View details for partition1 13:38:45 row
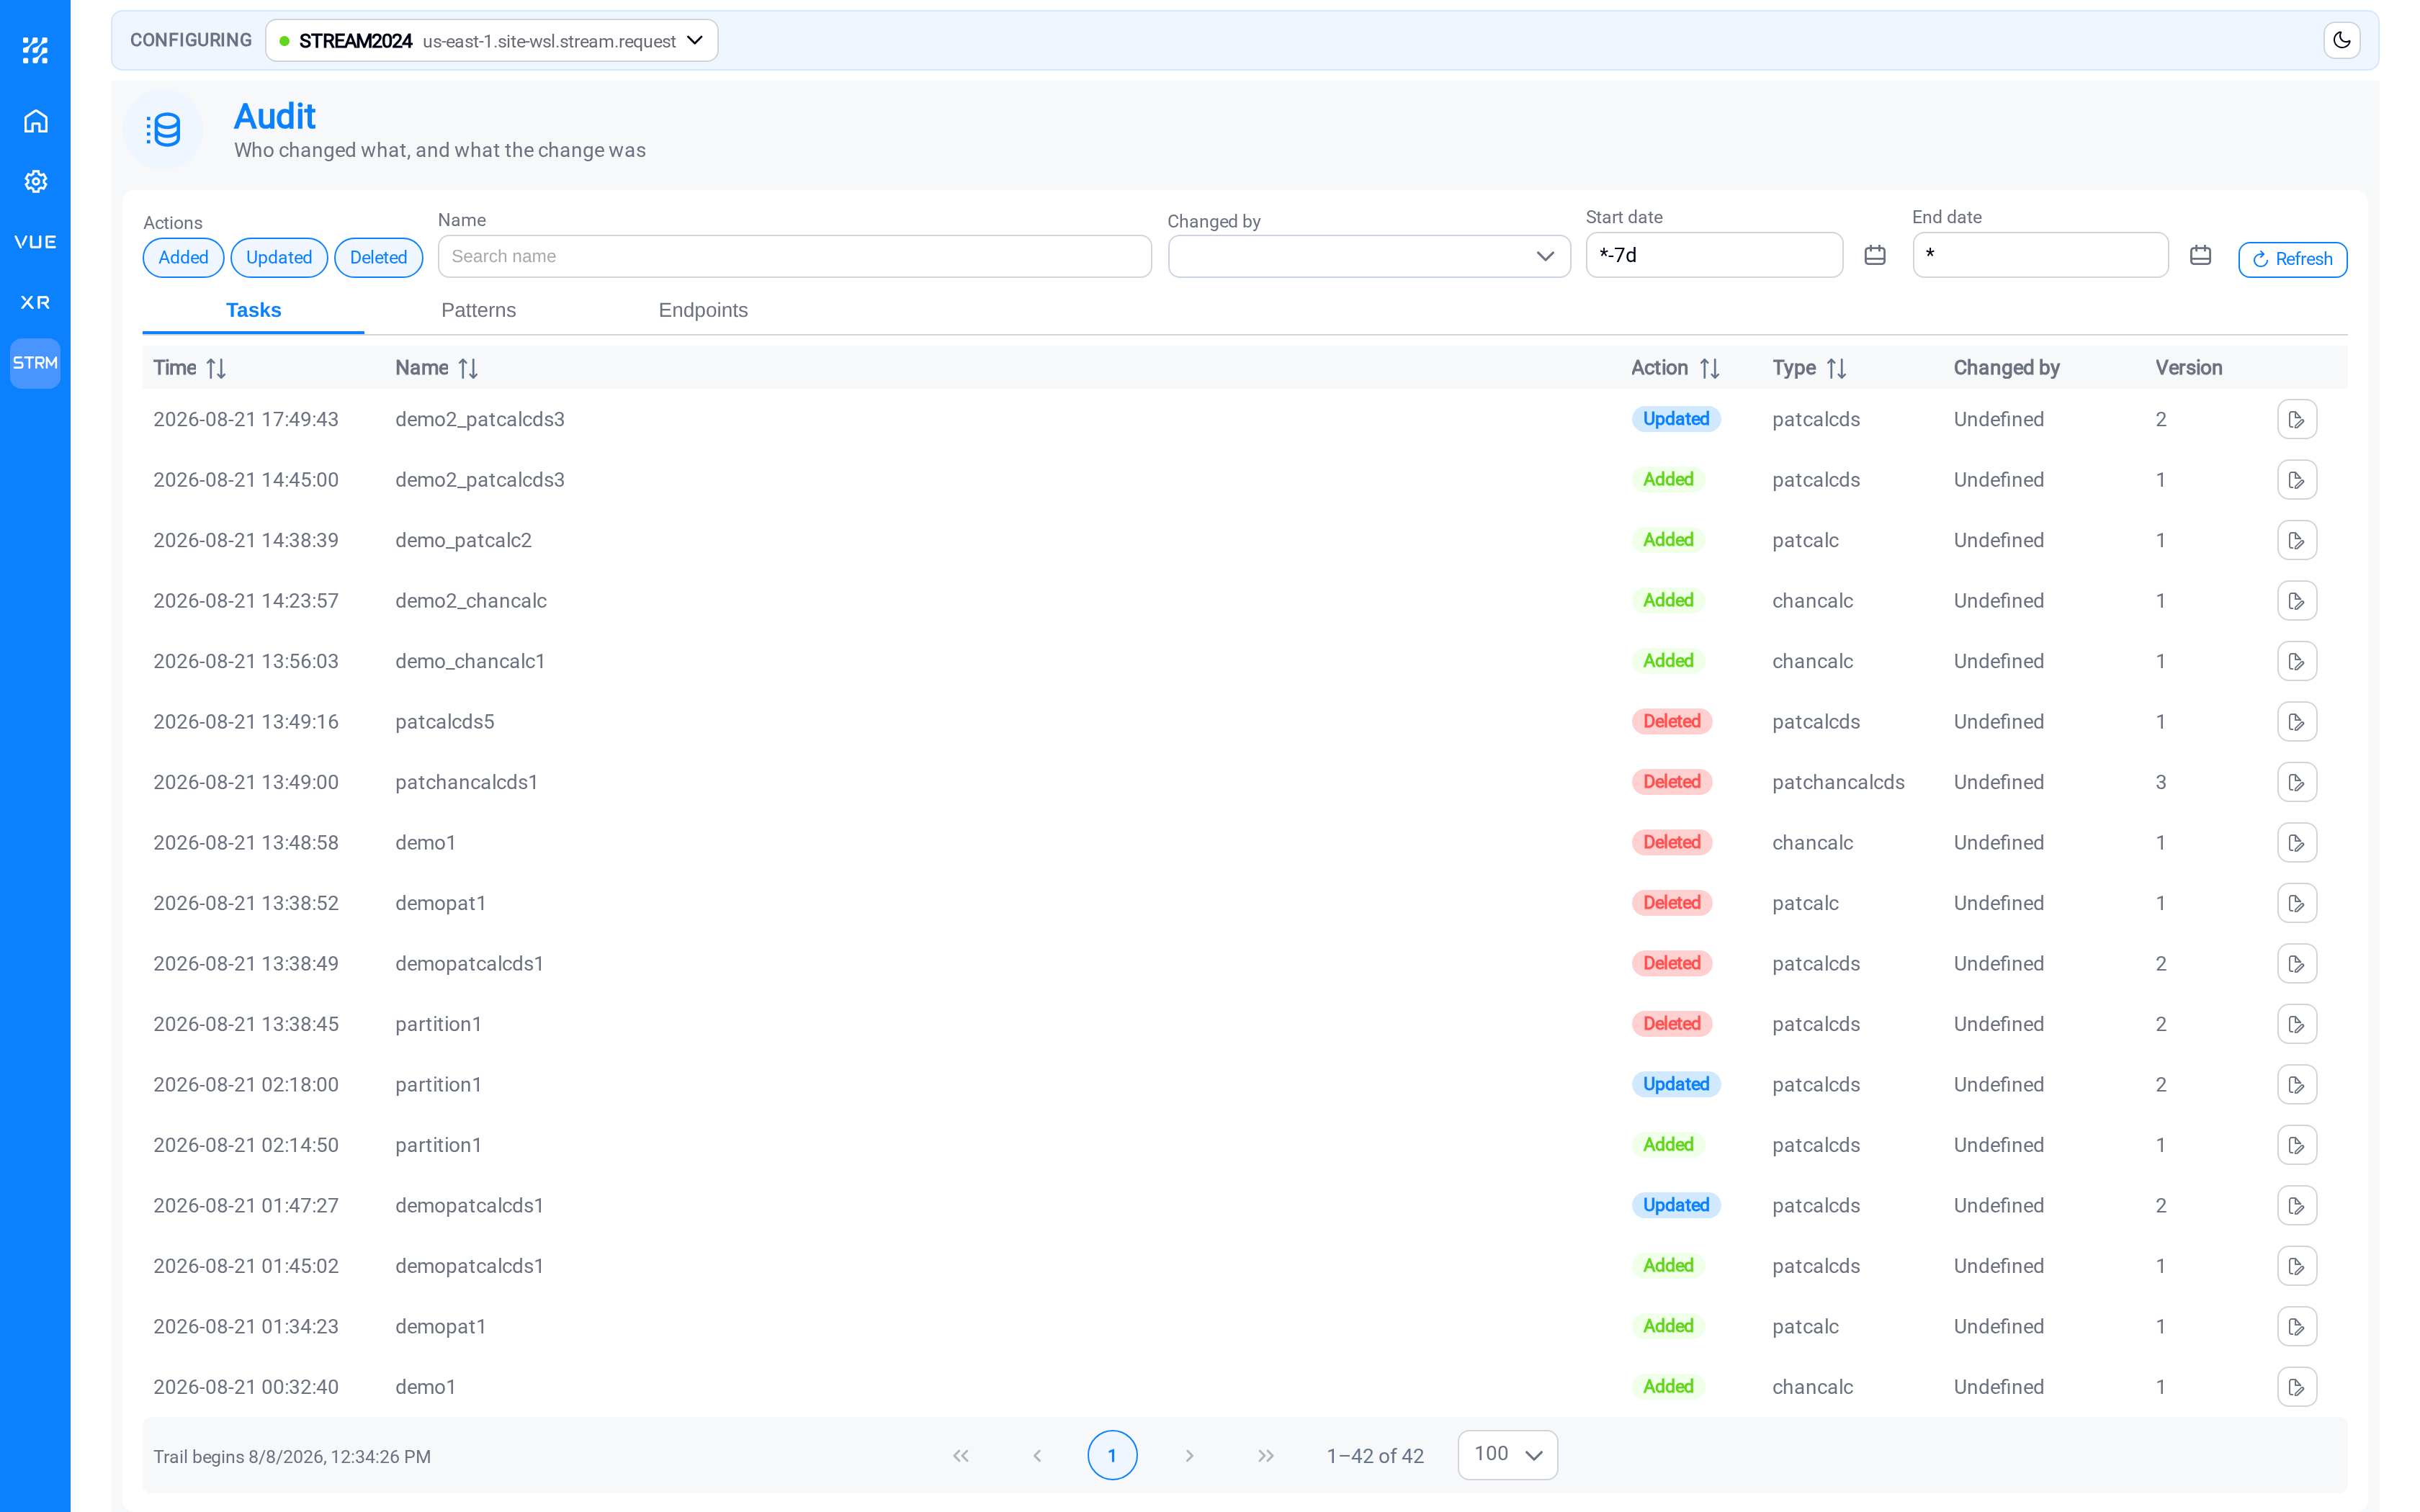 pos(2297,1025)
